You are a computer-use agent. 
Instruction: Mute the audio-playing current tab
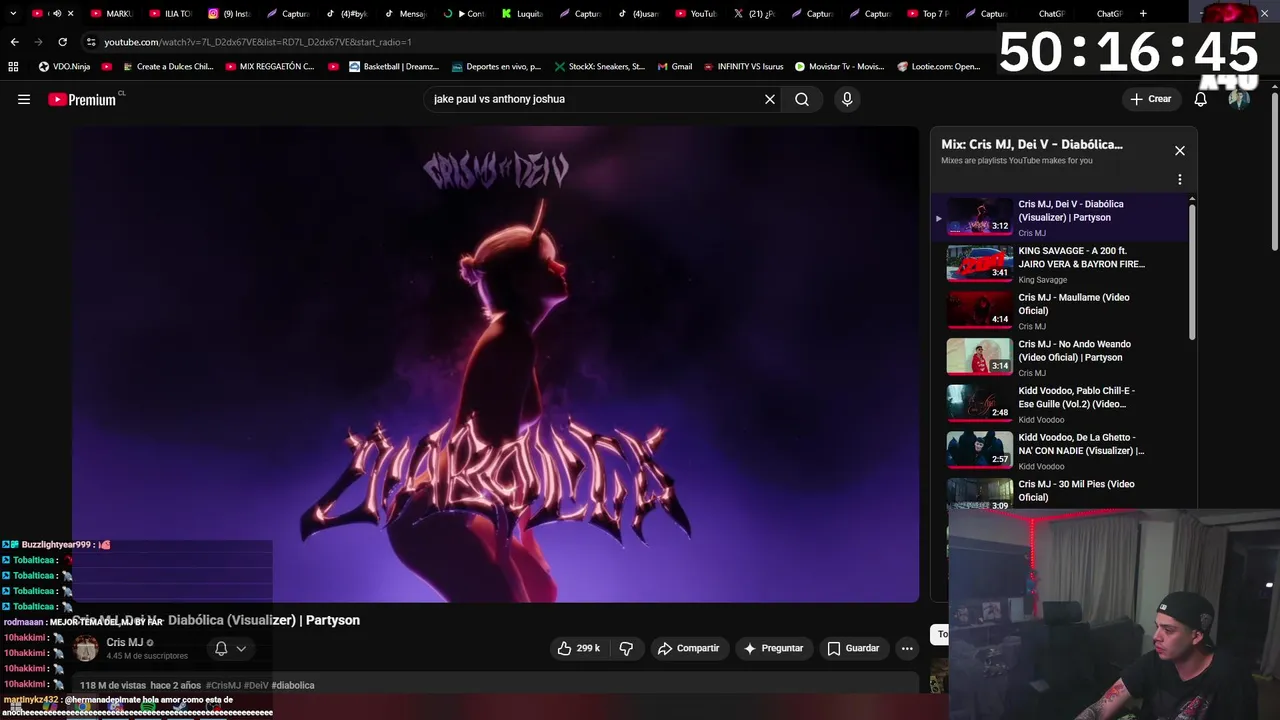(56, 14)
